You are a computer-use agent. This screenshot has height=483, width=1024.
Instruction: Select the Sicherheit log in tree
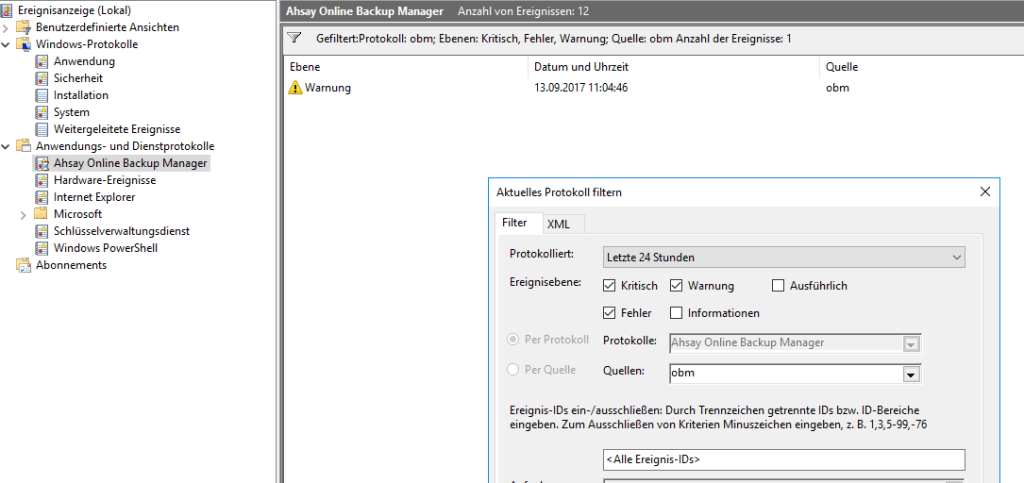[x=78, y=78]
